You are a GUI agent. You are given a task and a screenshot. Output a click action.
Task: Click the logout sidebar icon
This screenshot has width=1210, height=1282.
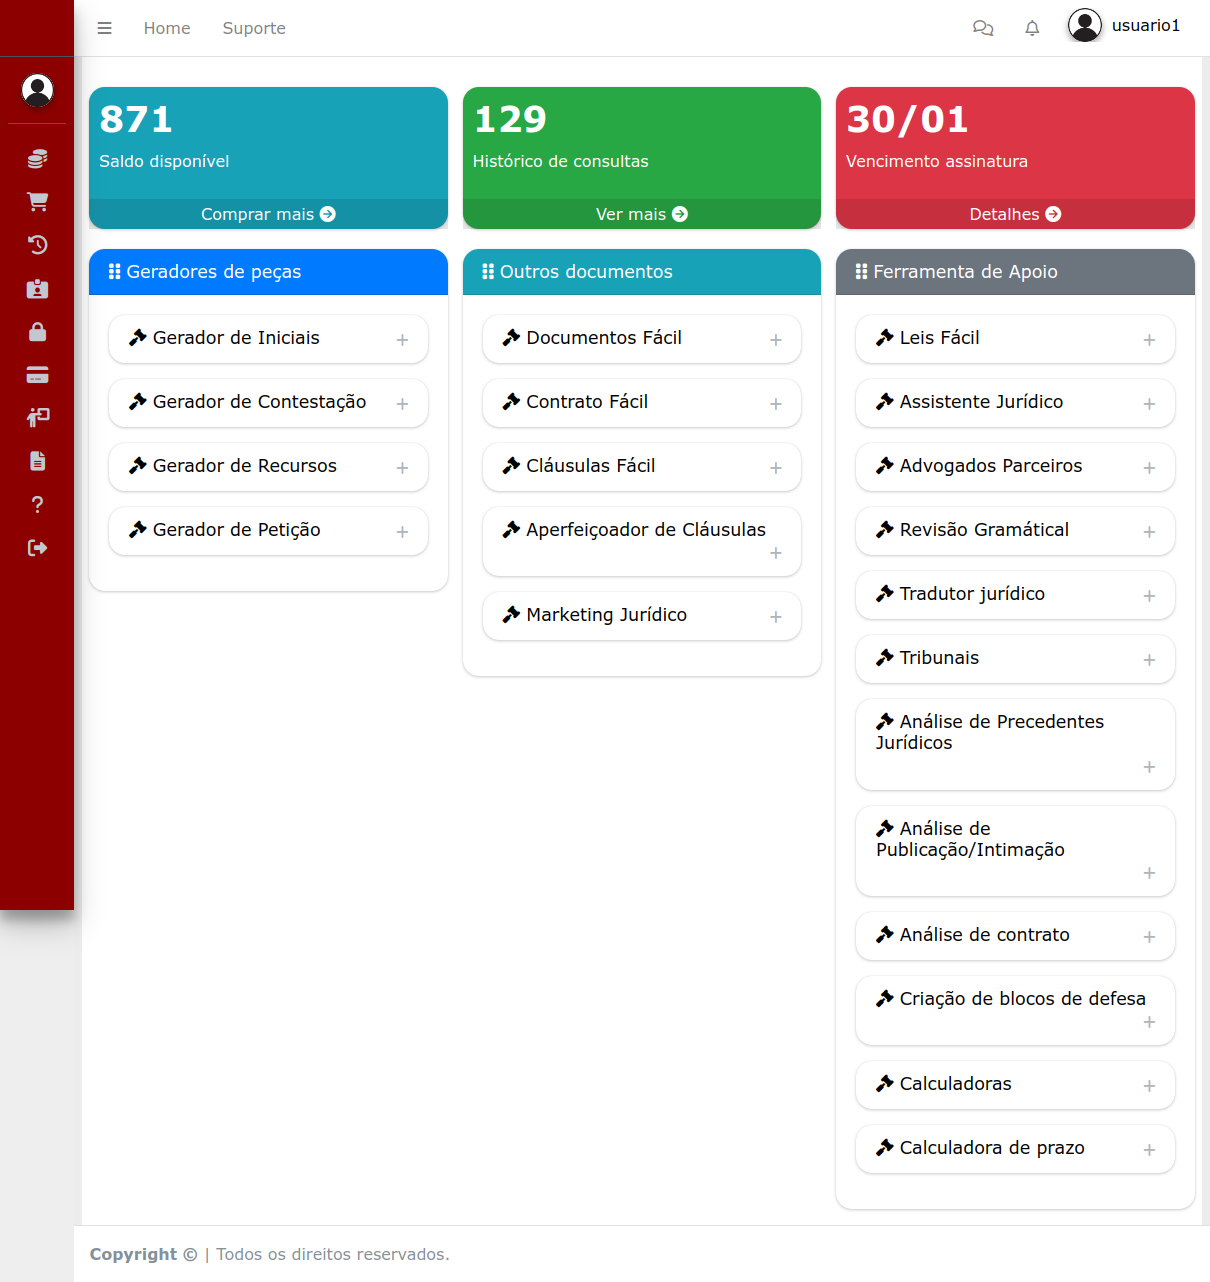[x=37, y=548]
